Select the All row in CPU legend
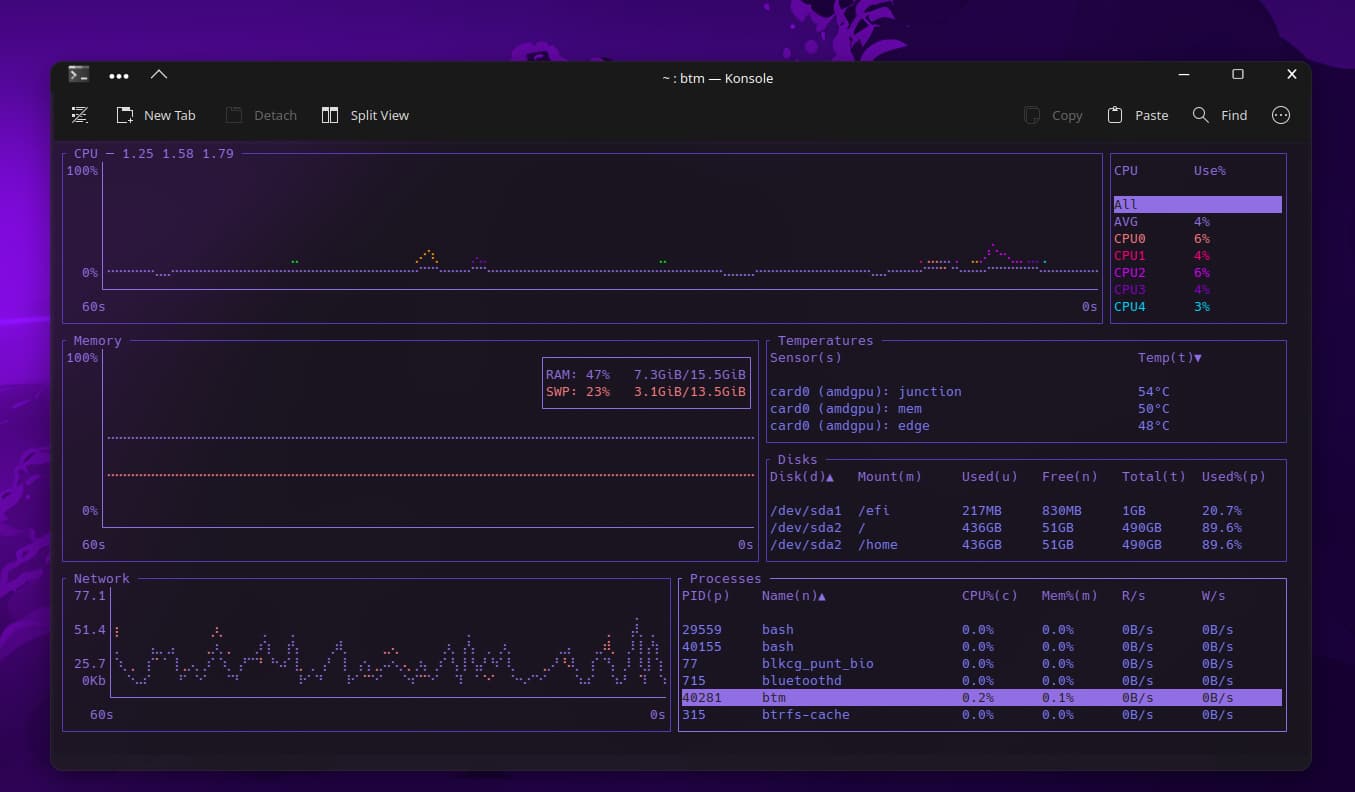The height and width of the screenshot is (792, 1355). click(x=1198, y=204)
